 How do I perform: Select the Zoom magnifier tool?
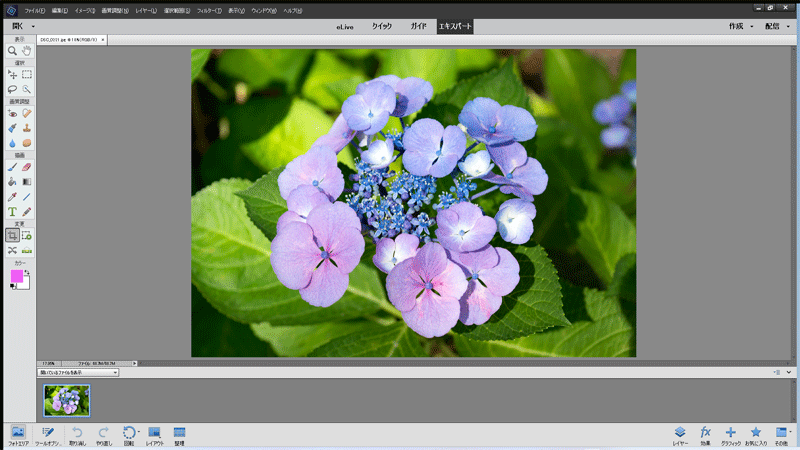pyautogui.click(x=12, y=51)
